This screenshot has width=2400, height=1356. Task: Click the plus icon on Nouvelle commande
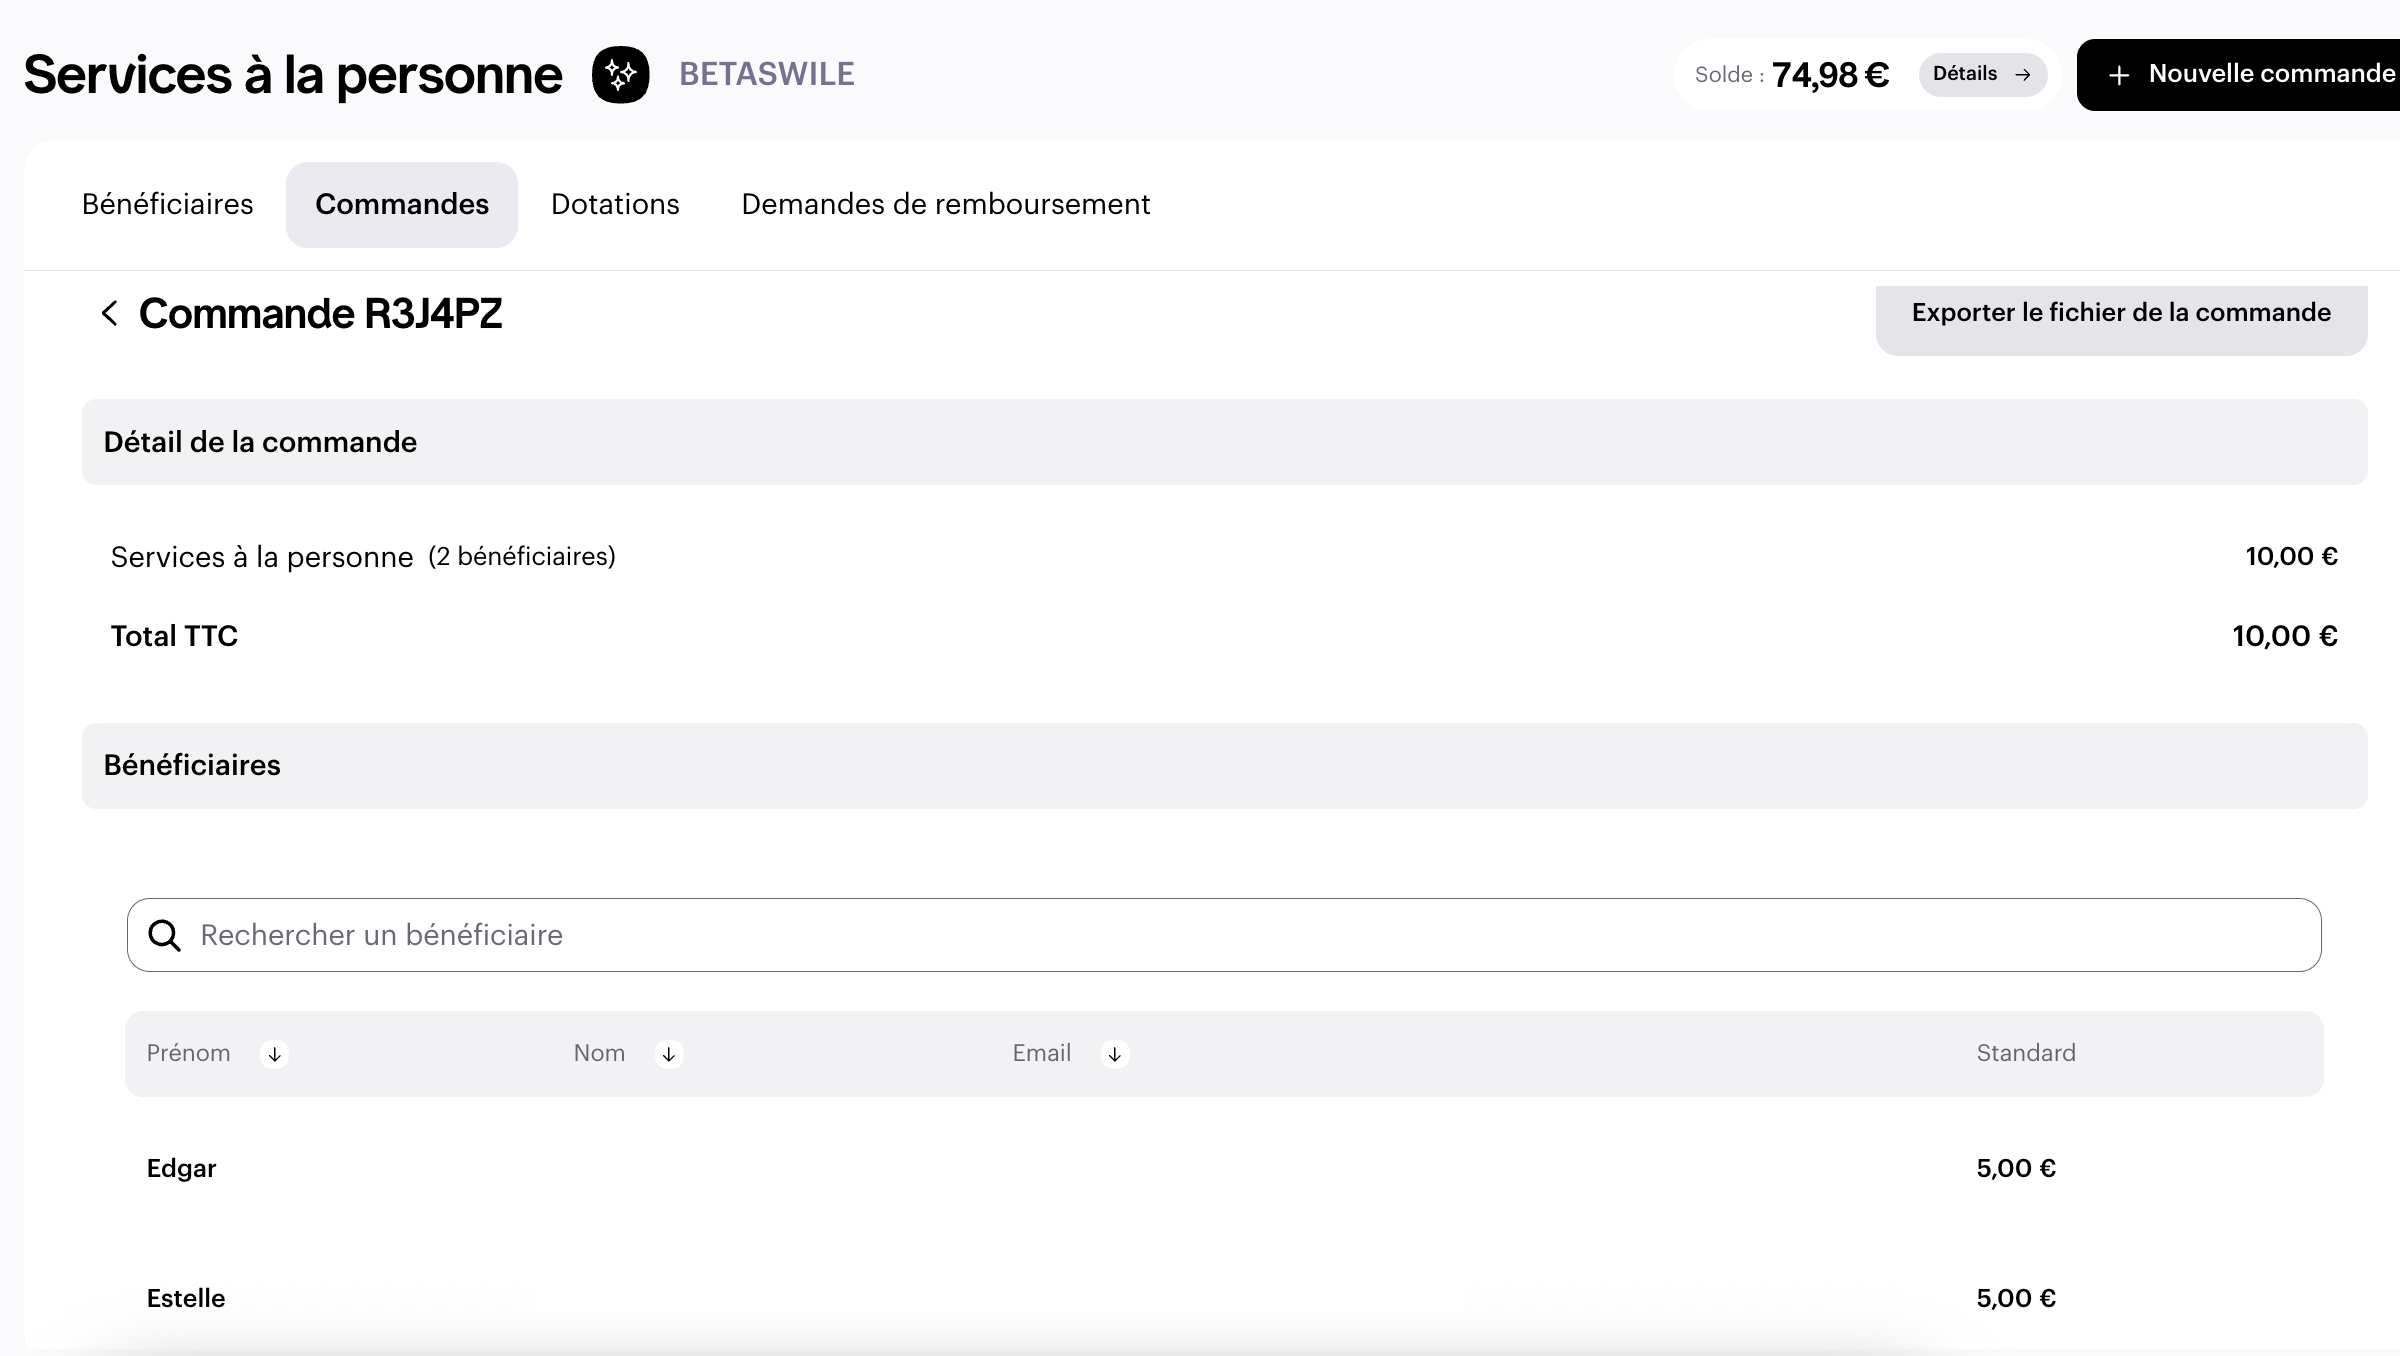[2118, 75]
